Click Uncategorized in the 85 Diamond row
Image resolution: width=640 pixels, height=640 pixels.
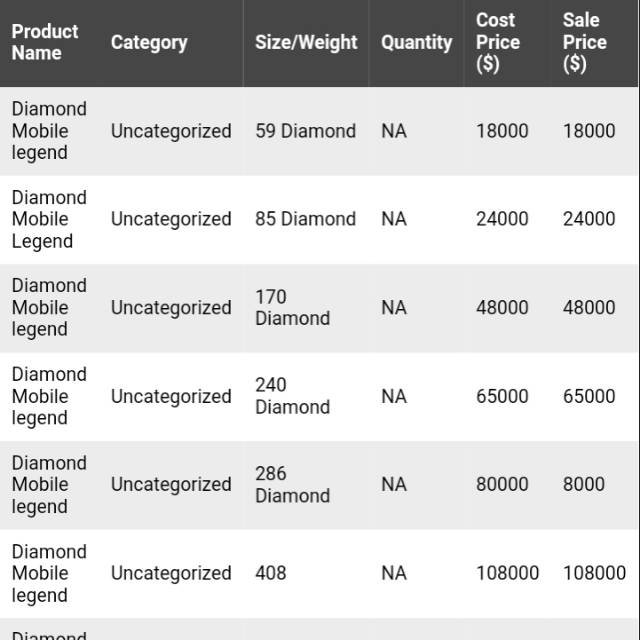(x=171, y=219)
